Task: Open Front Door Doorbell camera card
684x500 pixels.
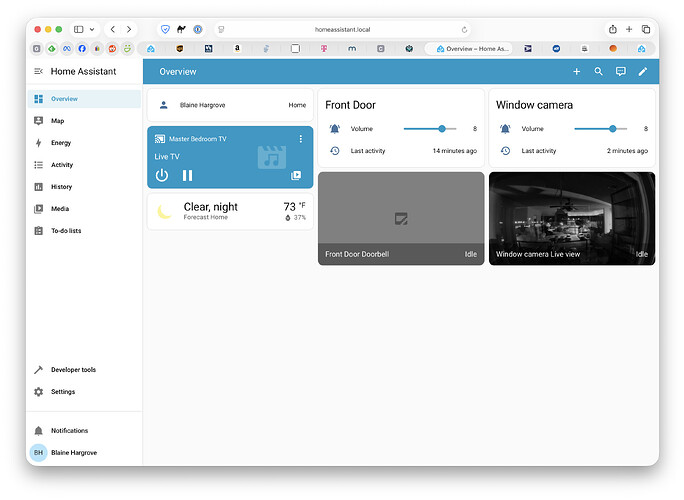Action: pos(401,218)
